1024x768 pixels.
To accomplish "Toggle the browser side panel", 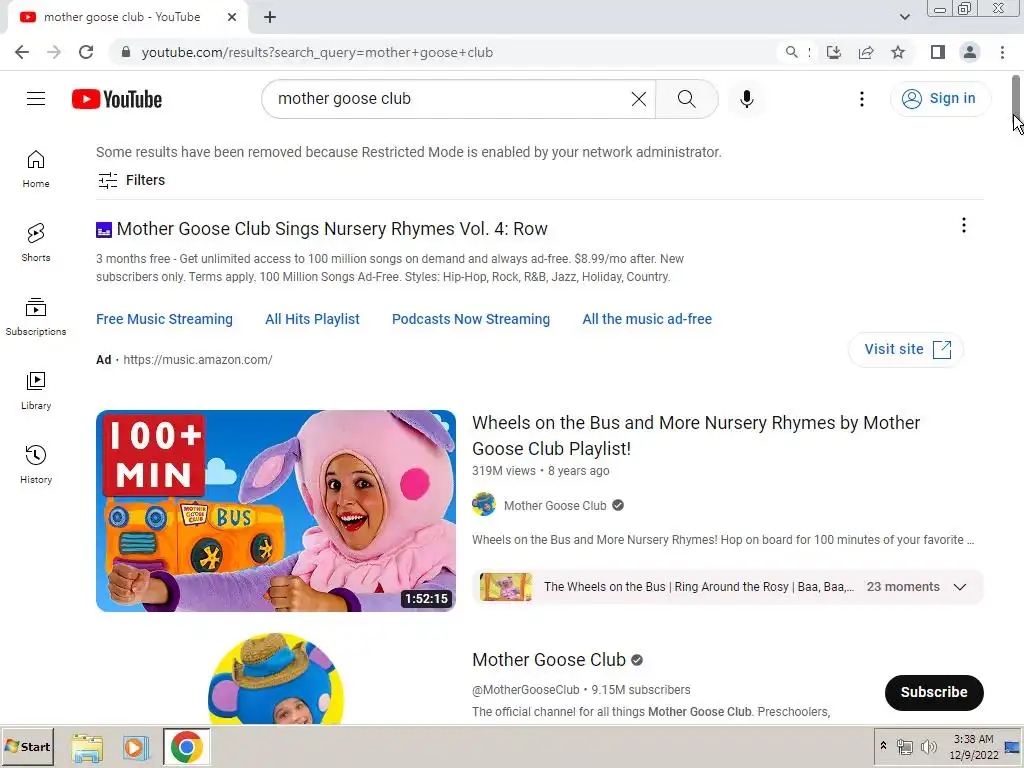I will click(x=938, y=52).
